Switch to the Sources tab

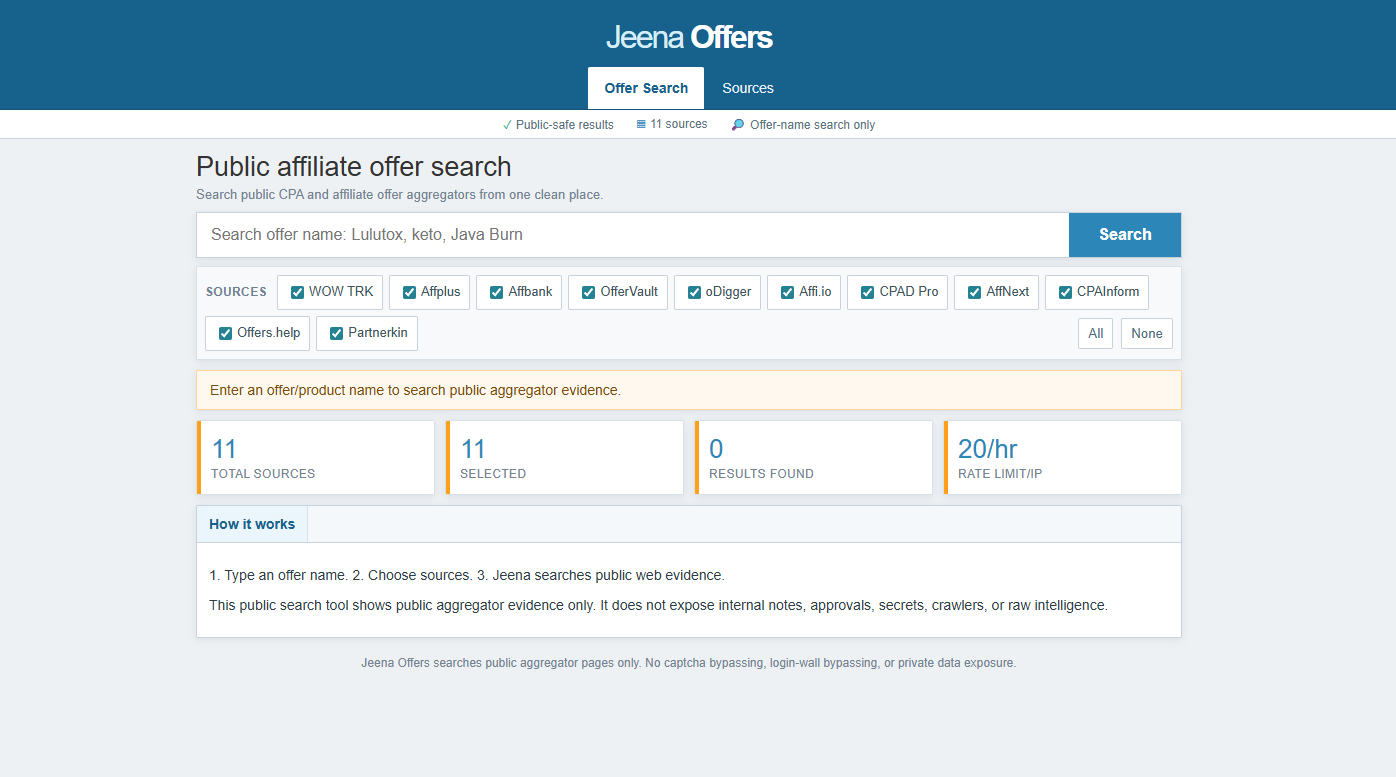[x=748, y=88]
